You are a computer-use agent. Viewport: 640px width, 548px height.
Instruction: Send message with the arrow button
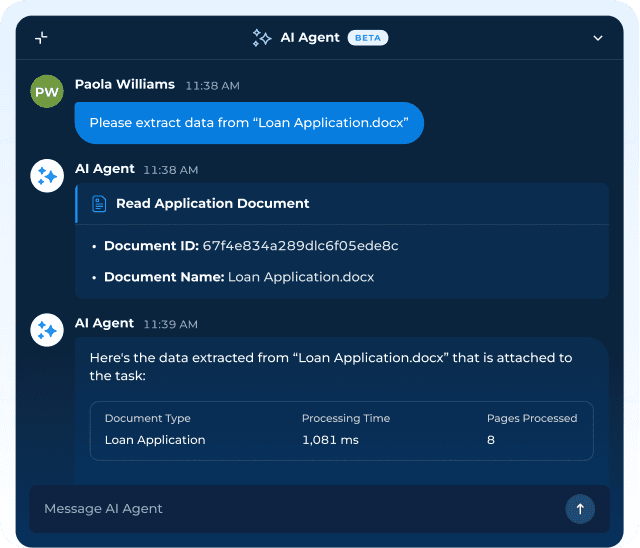click(x=580, y=509)
